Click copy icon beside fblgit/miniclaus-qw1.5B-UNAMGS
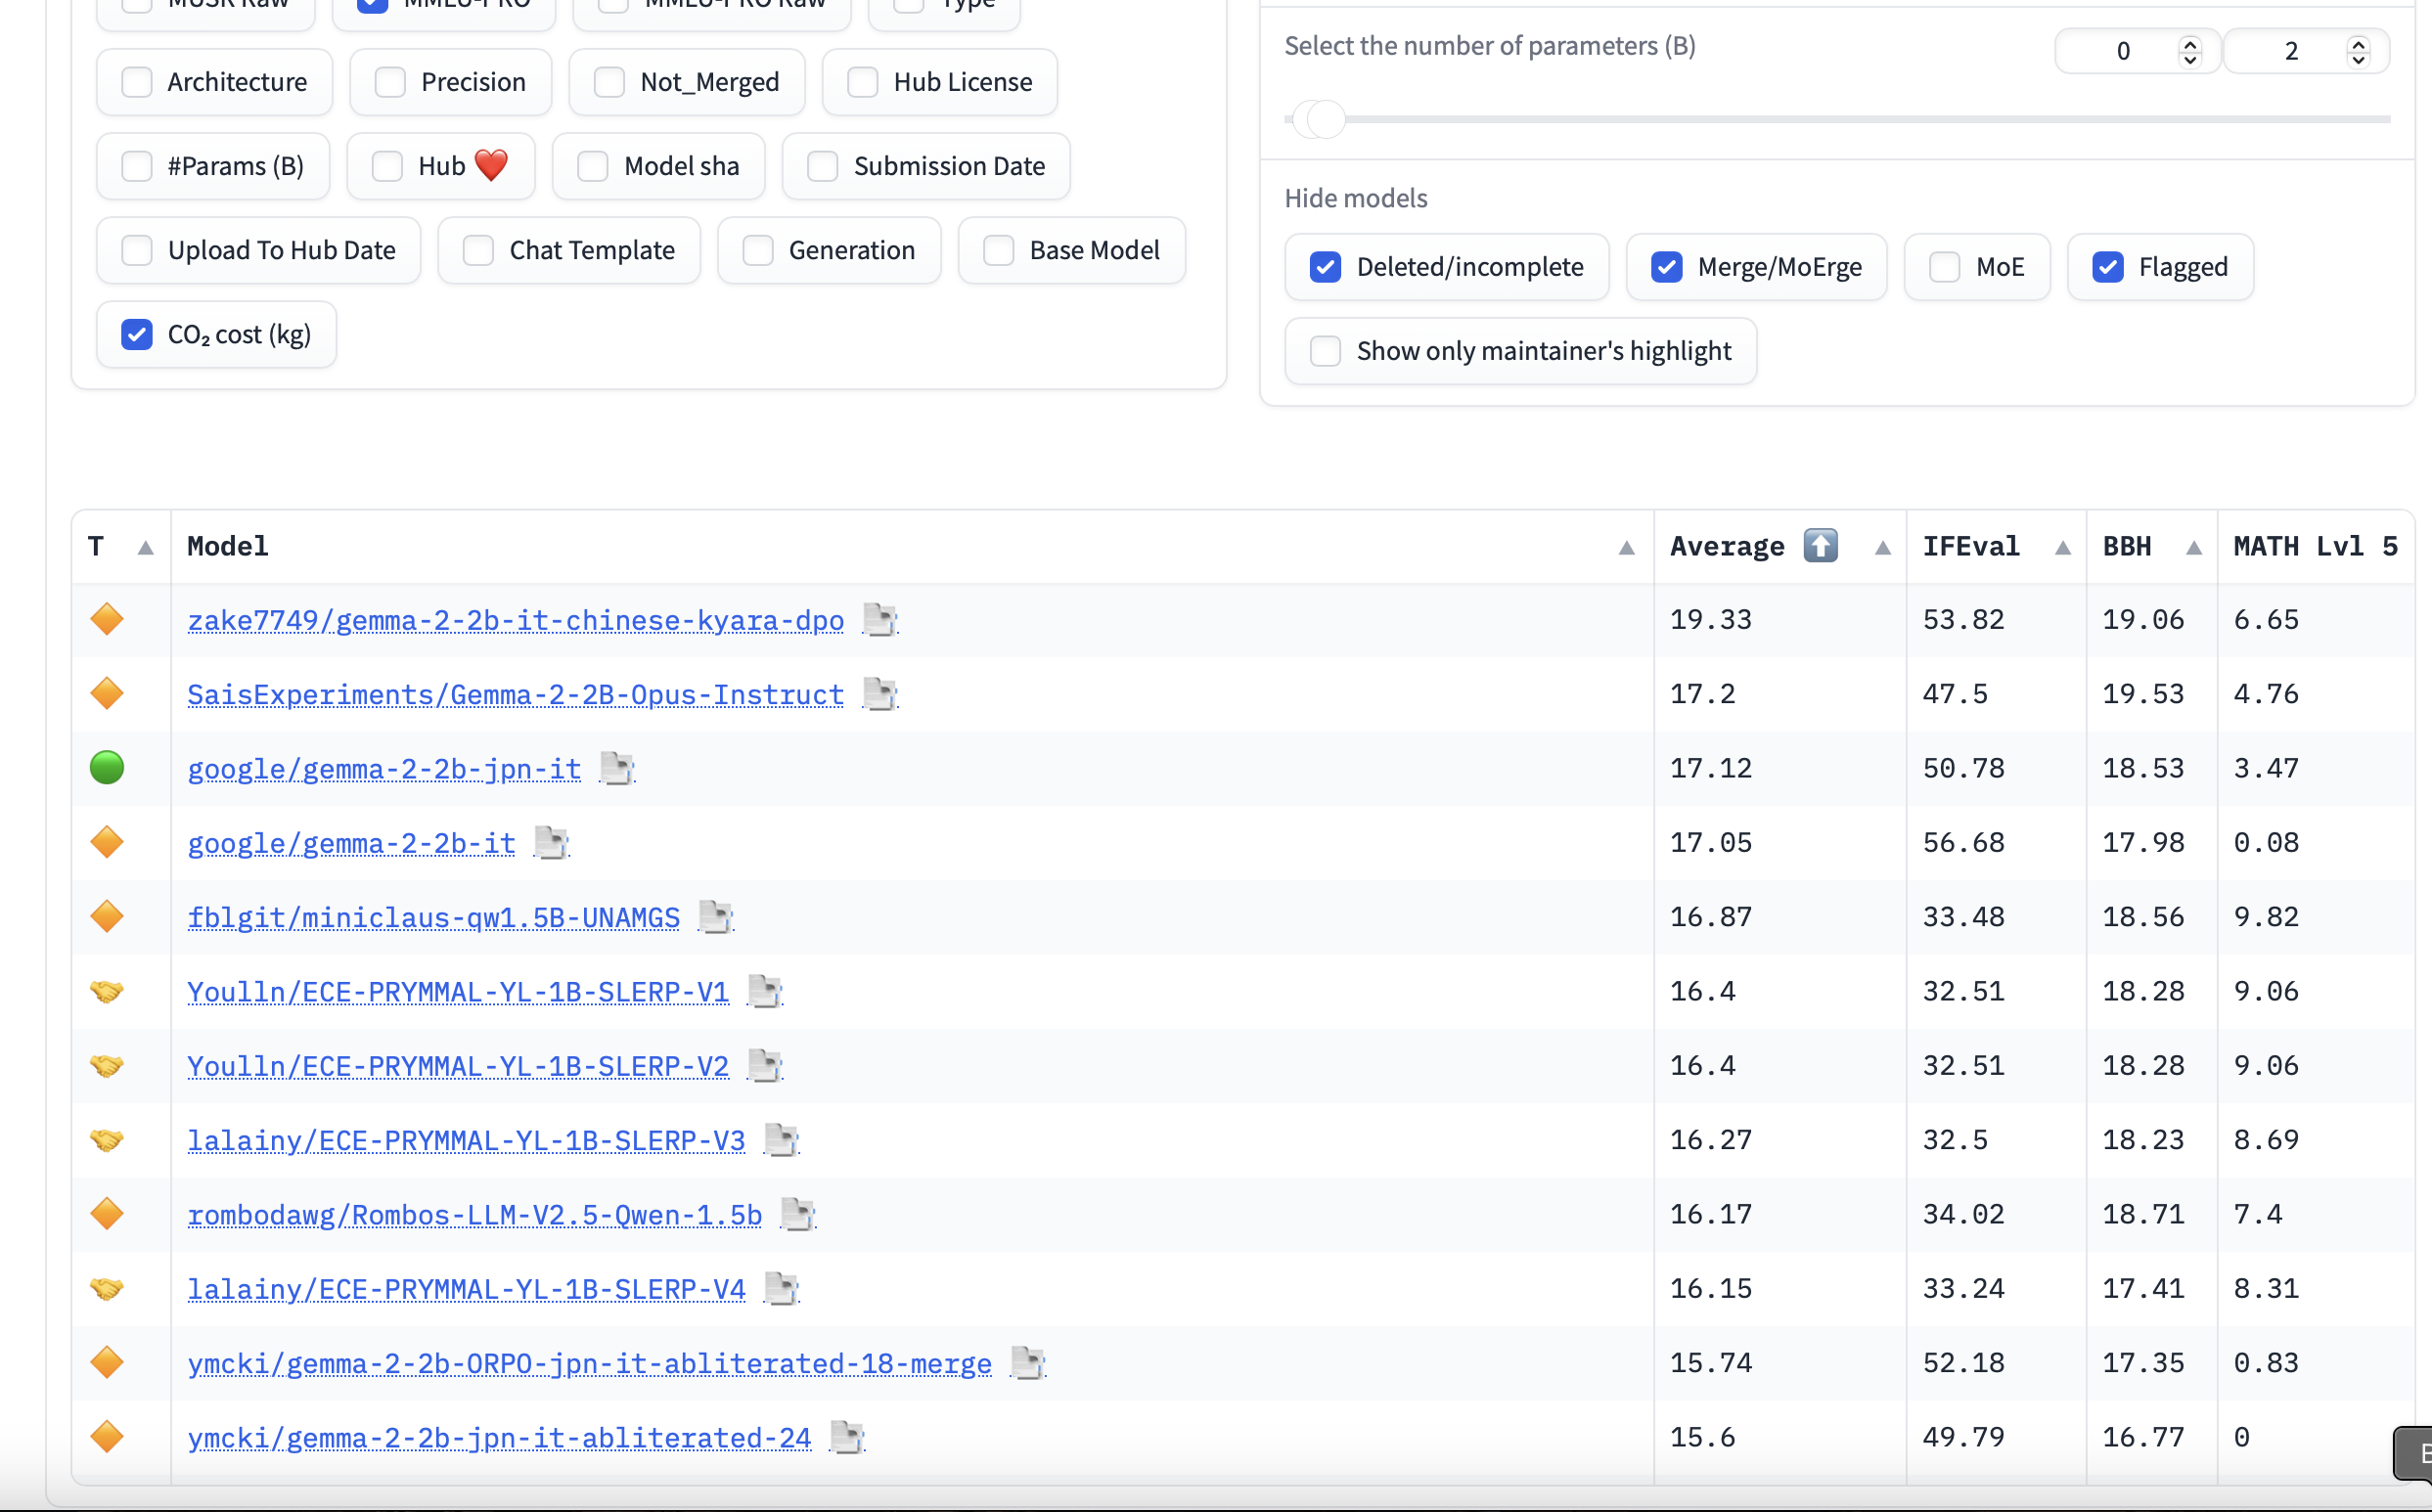The width and height of the screenshot is (2432, 1512). click(x=716, y=917)
